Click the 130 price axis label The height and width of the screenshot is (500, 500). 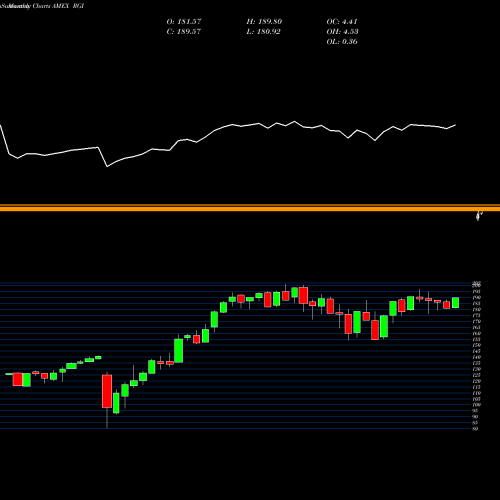(476, 369)
